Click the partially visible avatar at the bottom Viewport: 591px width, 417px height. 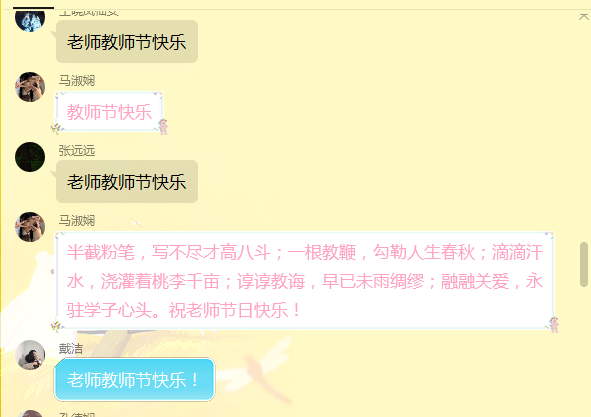click(30, 413)
